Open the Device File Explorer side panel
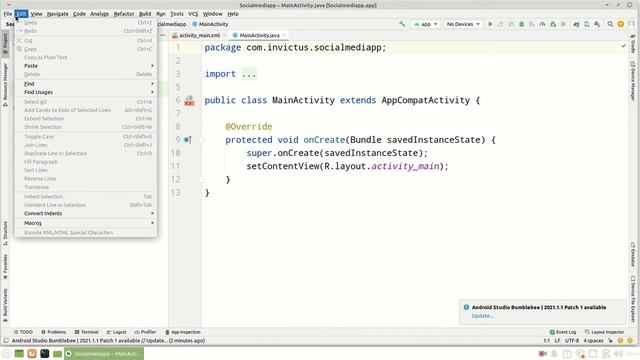Viewport: 640px width, 360px height. tap(633, 299)
